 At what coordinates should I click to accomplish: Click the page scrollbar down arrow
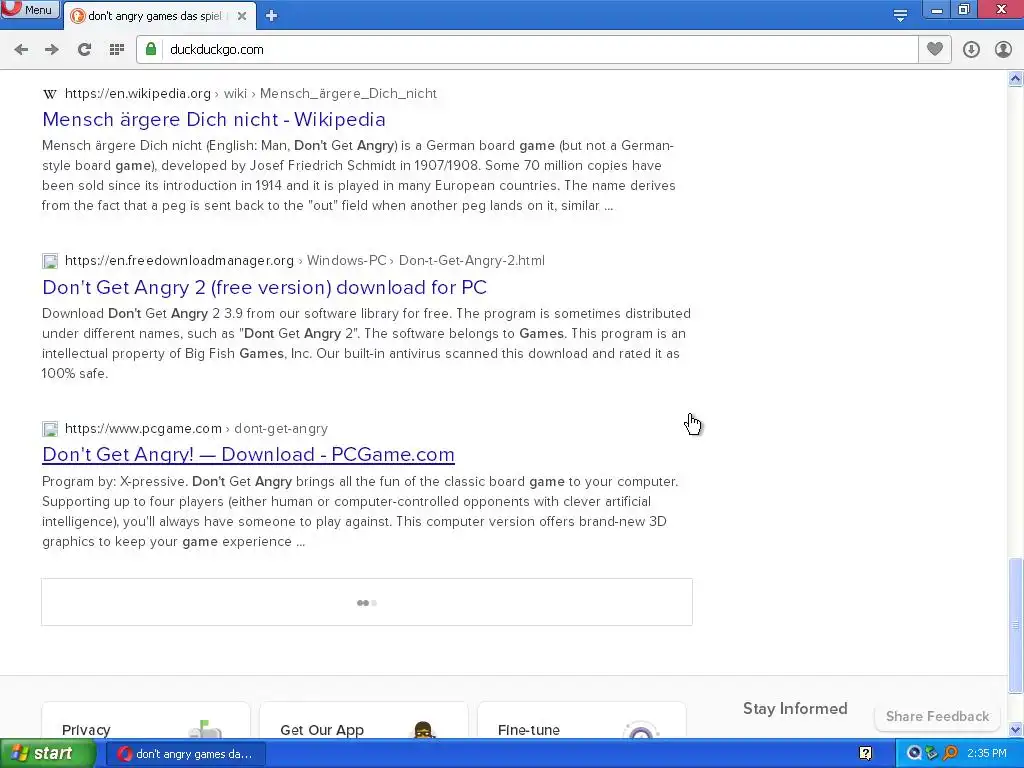[x=1016, y=729]
